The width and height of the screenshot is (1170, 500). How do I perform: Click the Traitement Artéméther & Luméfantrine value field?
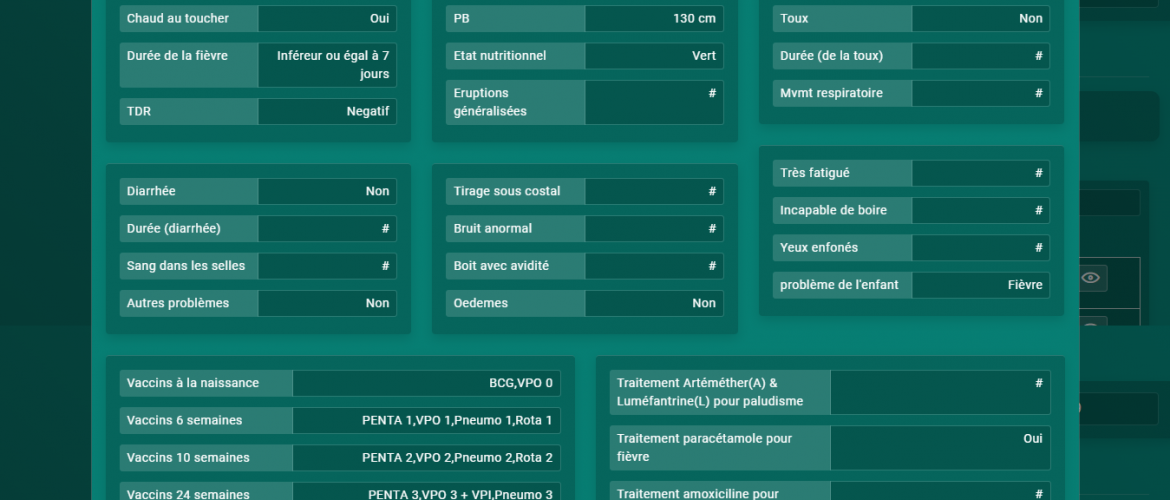point(940,392)
